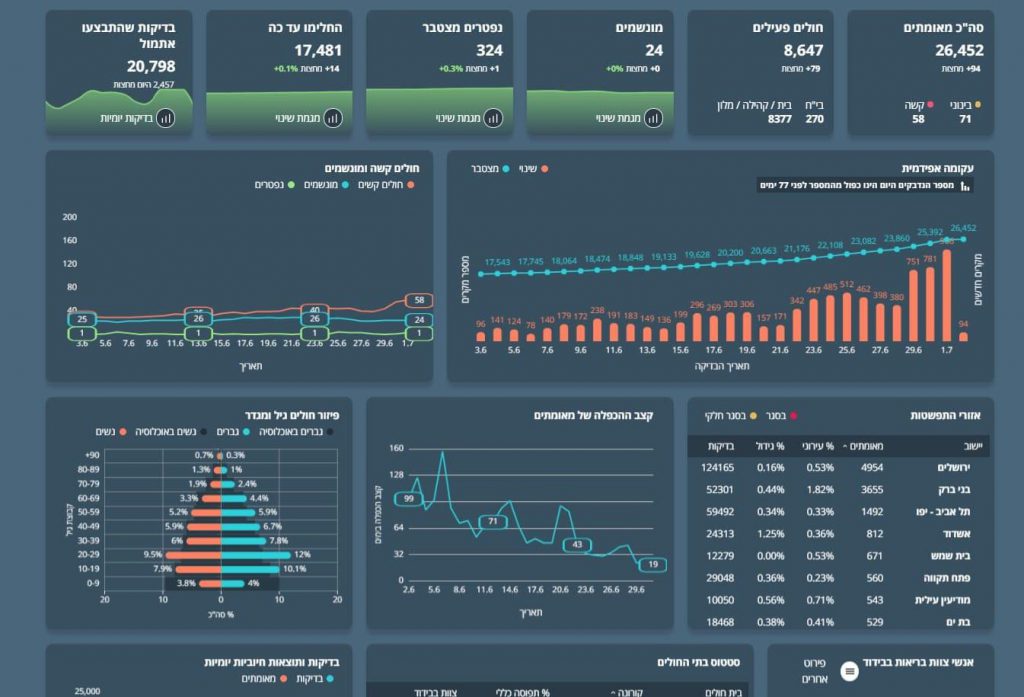Viewport: 1024px width, 697px height.
Task: Open trend chart icon on מונשמים card
Action: (x=653, y=118)
